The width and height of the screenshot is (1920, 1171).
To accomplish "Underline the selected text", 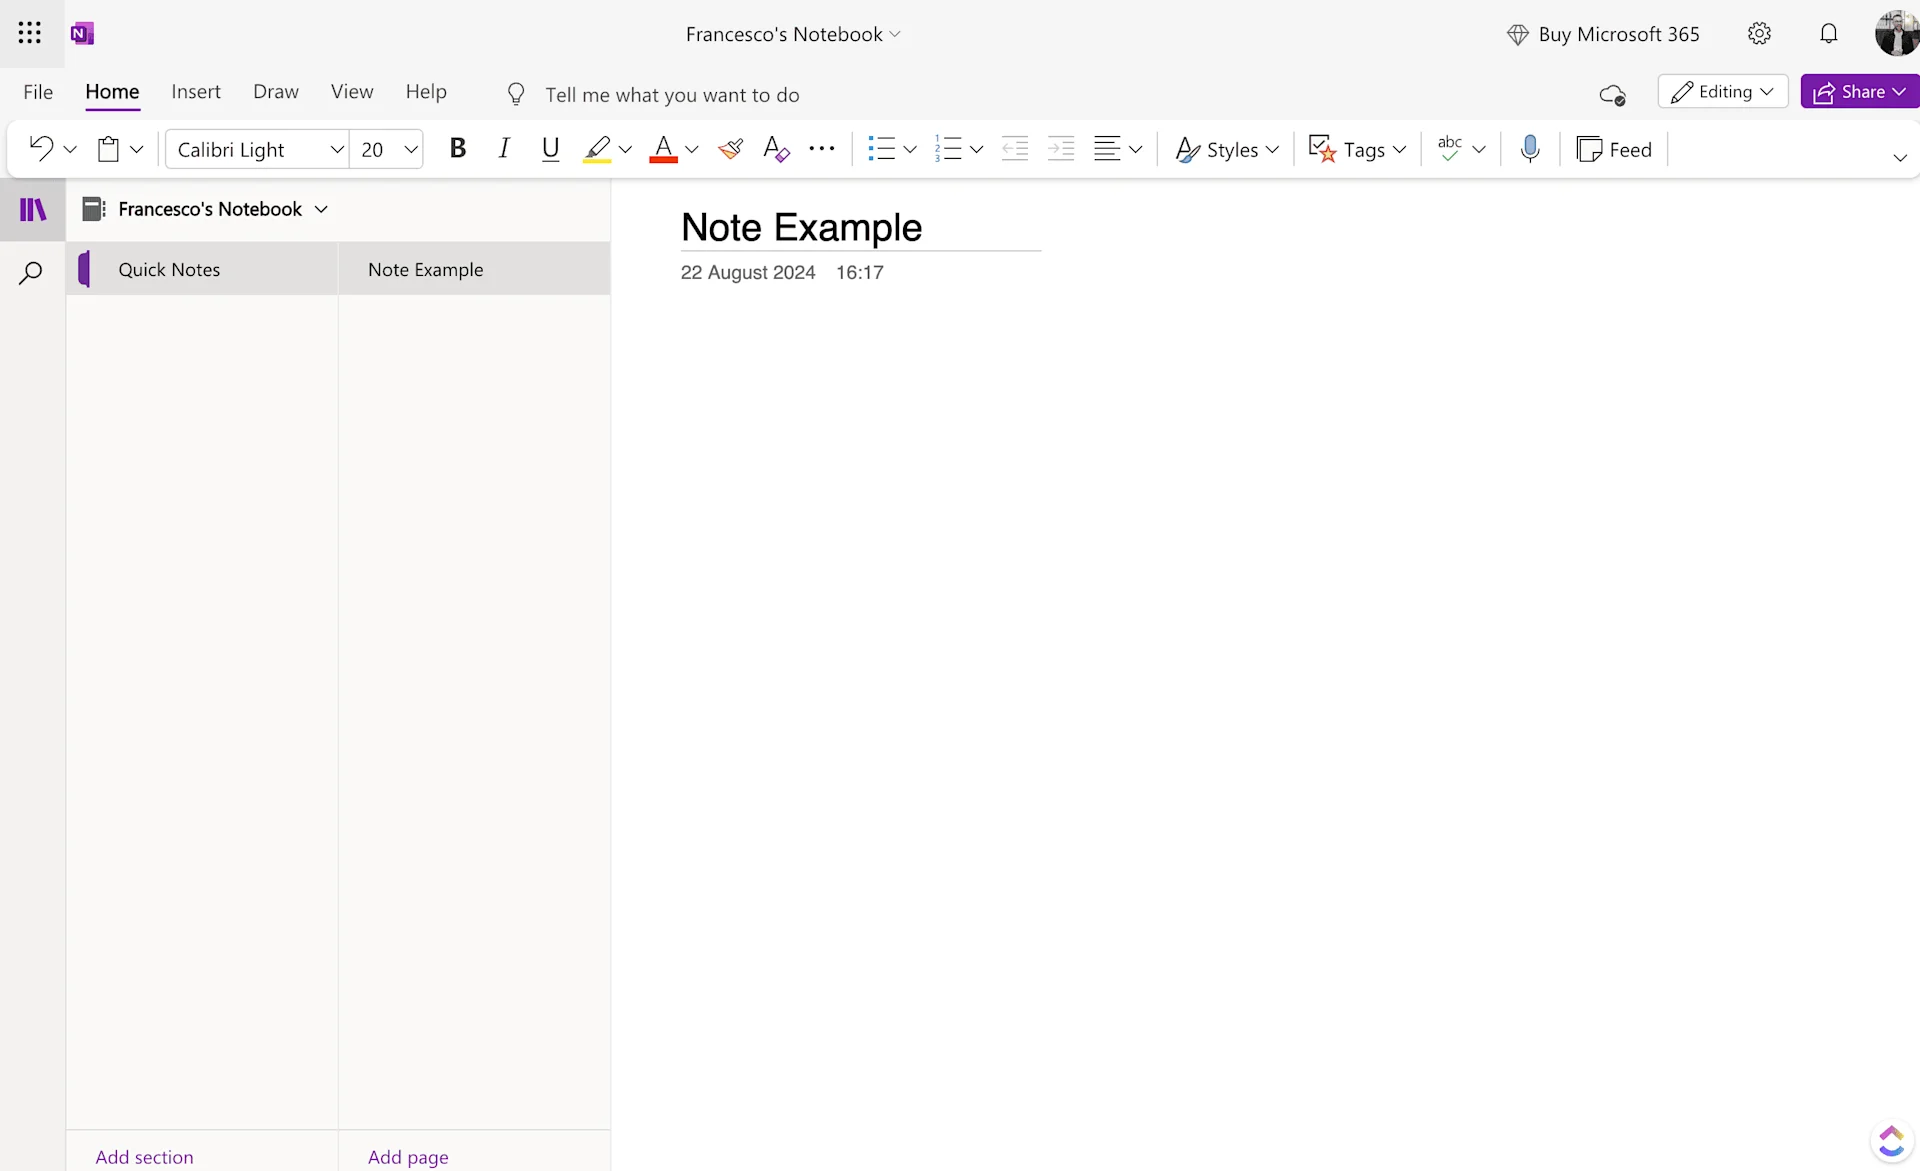I will 550,148.
